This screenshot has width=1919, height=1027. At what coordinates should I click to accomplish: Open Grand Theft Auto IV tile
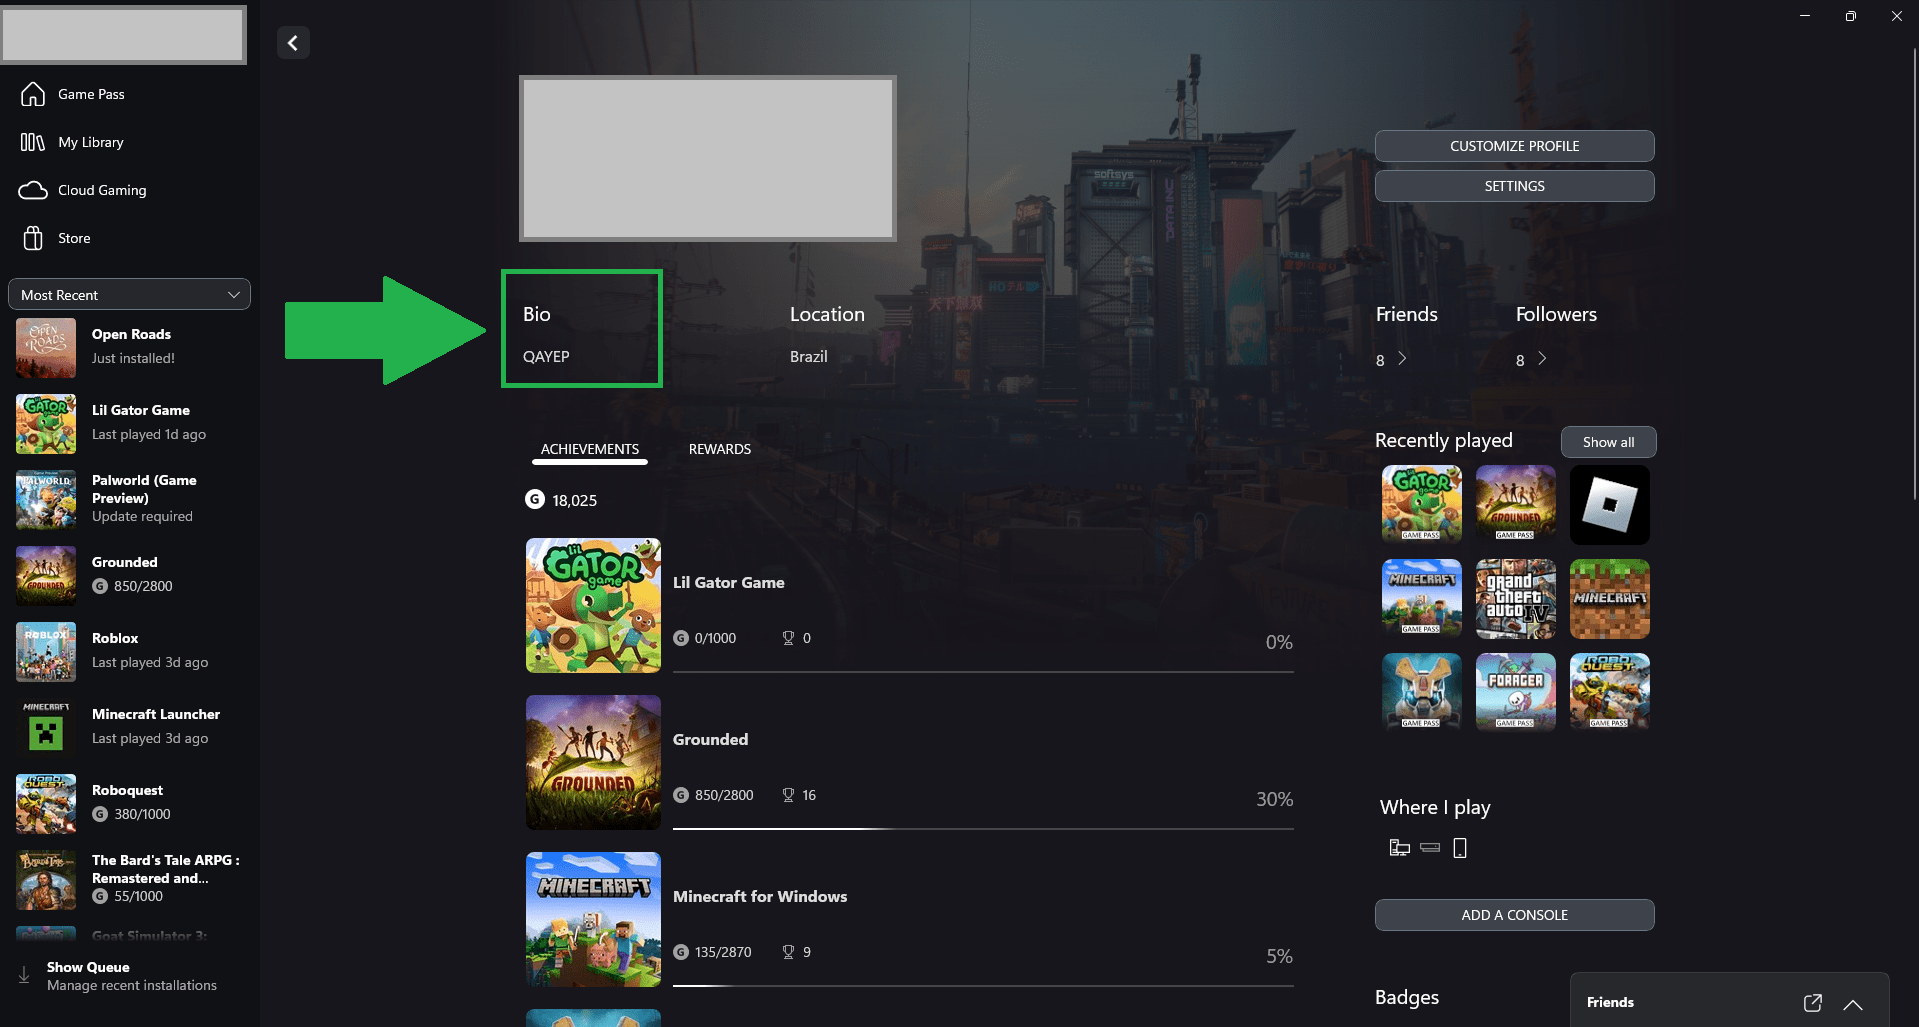(1515, 598)
